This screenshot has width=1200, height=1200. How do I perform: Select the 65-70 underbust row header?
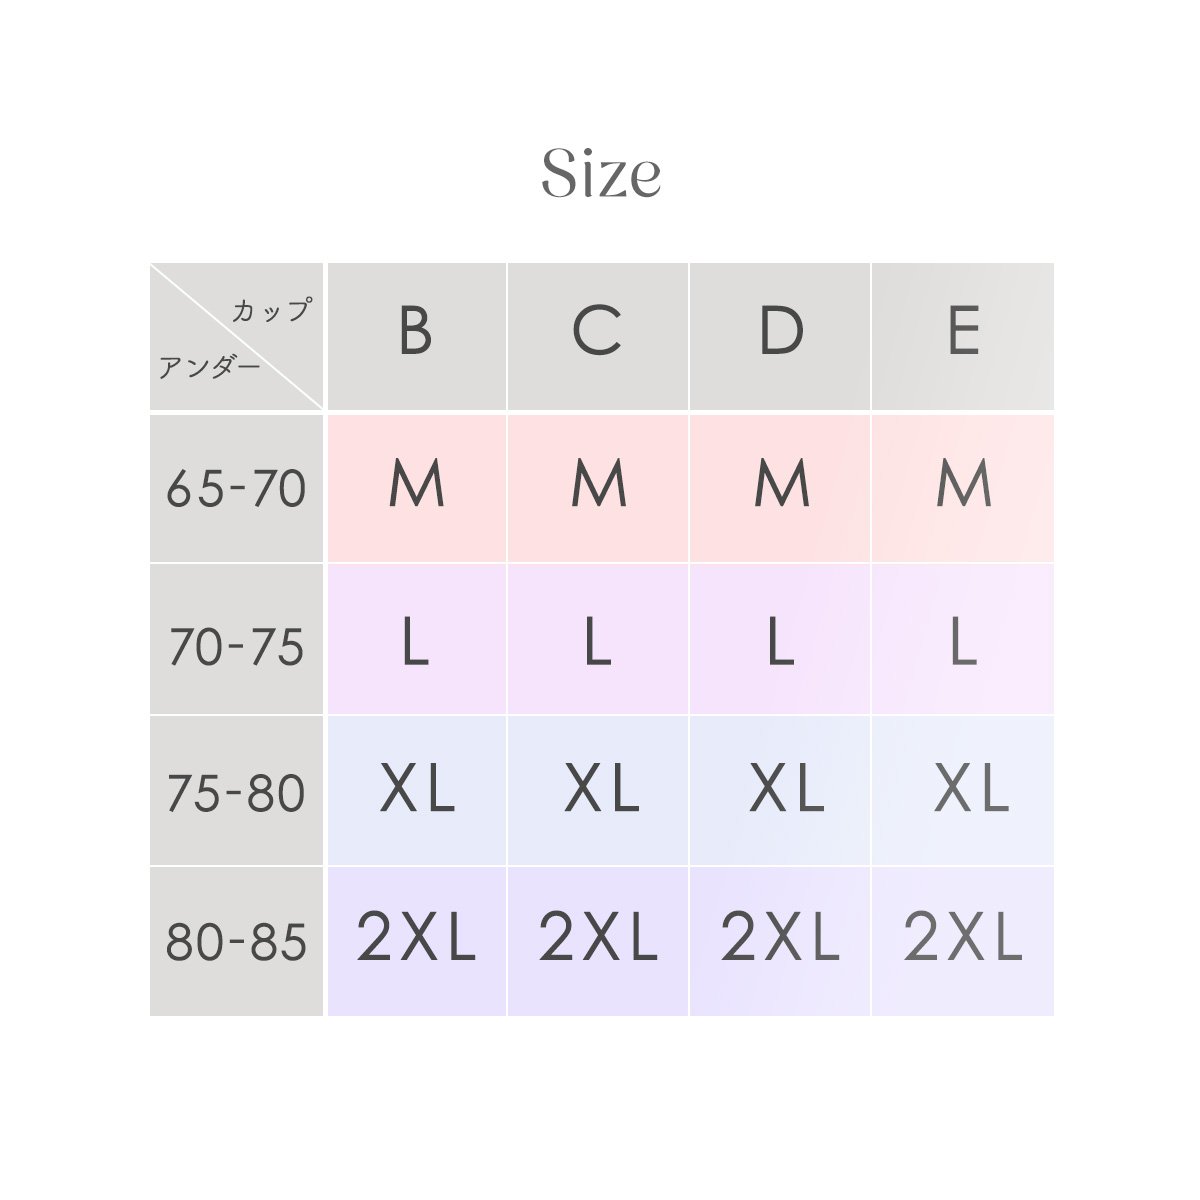(x=236, y=488)
